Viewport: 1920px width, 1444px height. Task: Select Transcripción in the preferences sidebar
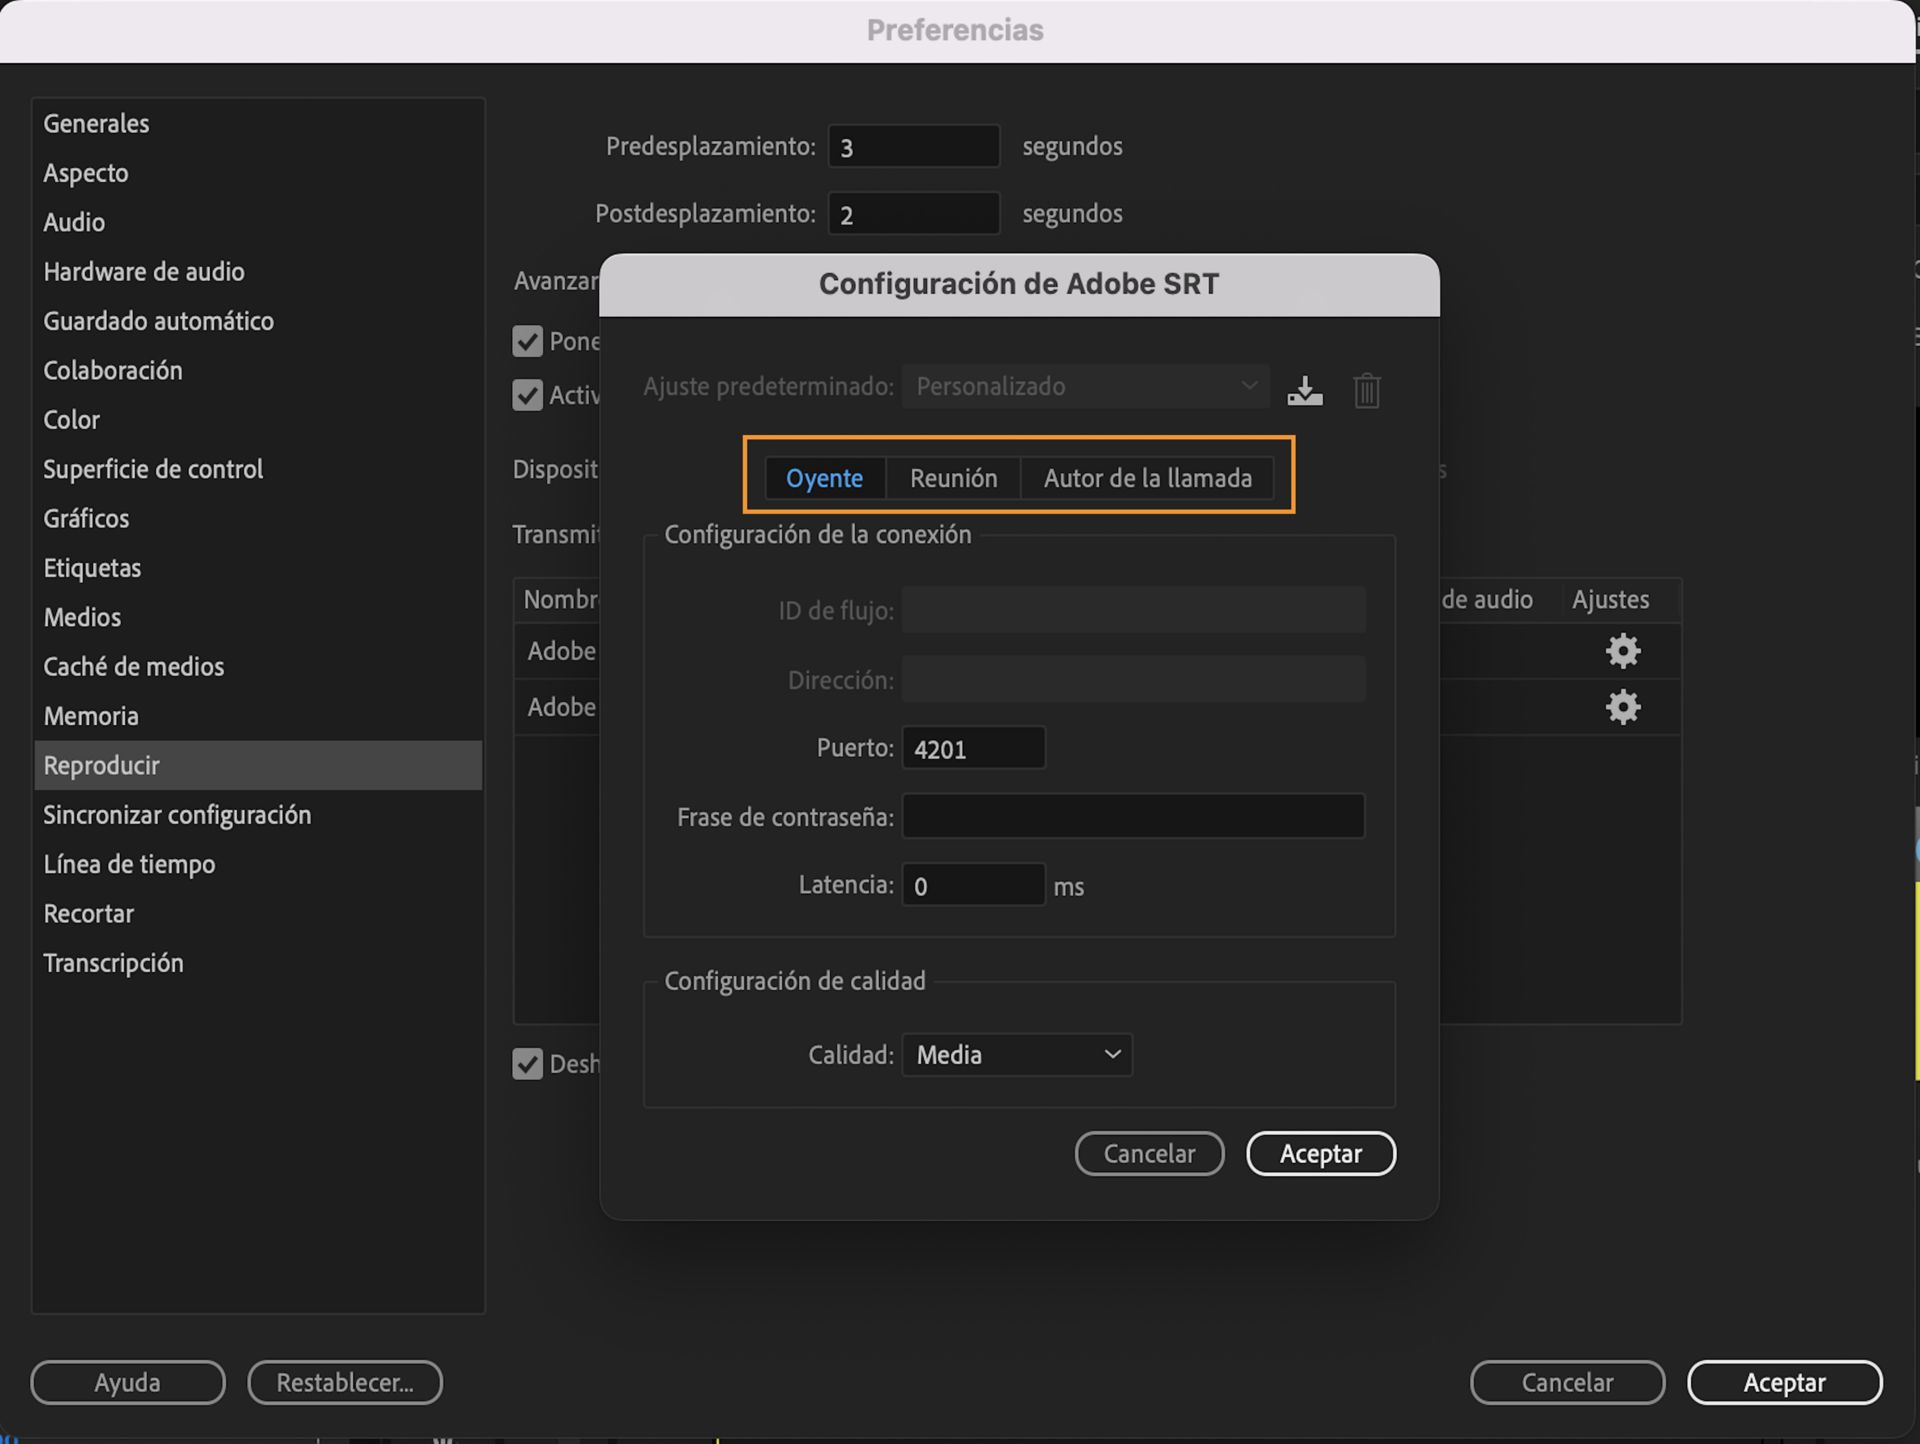click(x=114, y=962)
